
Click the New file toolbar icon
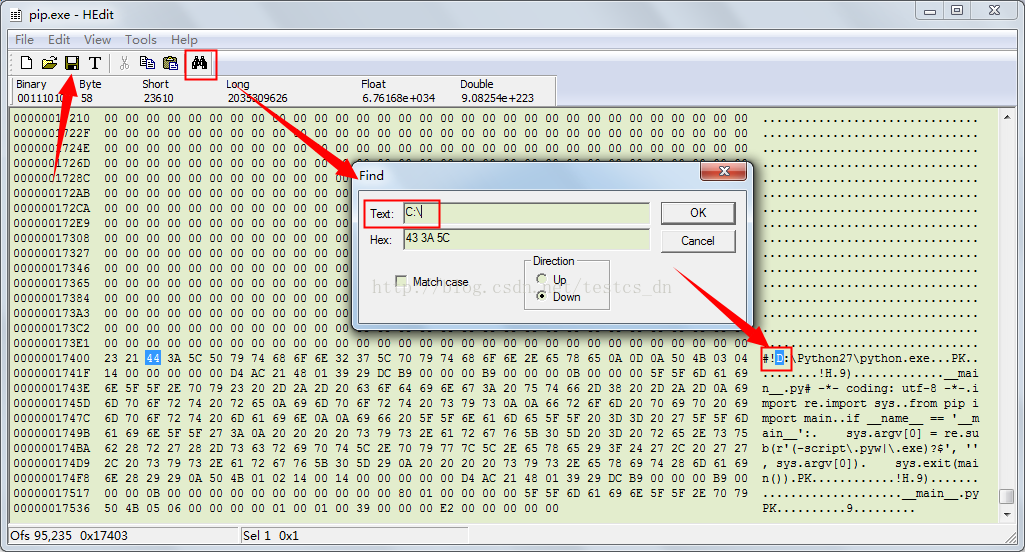(x=26, y=63)
